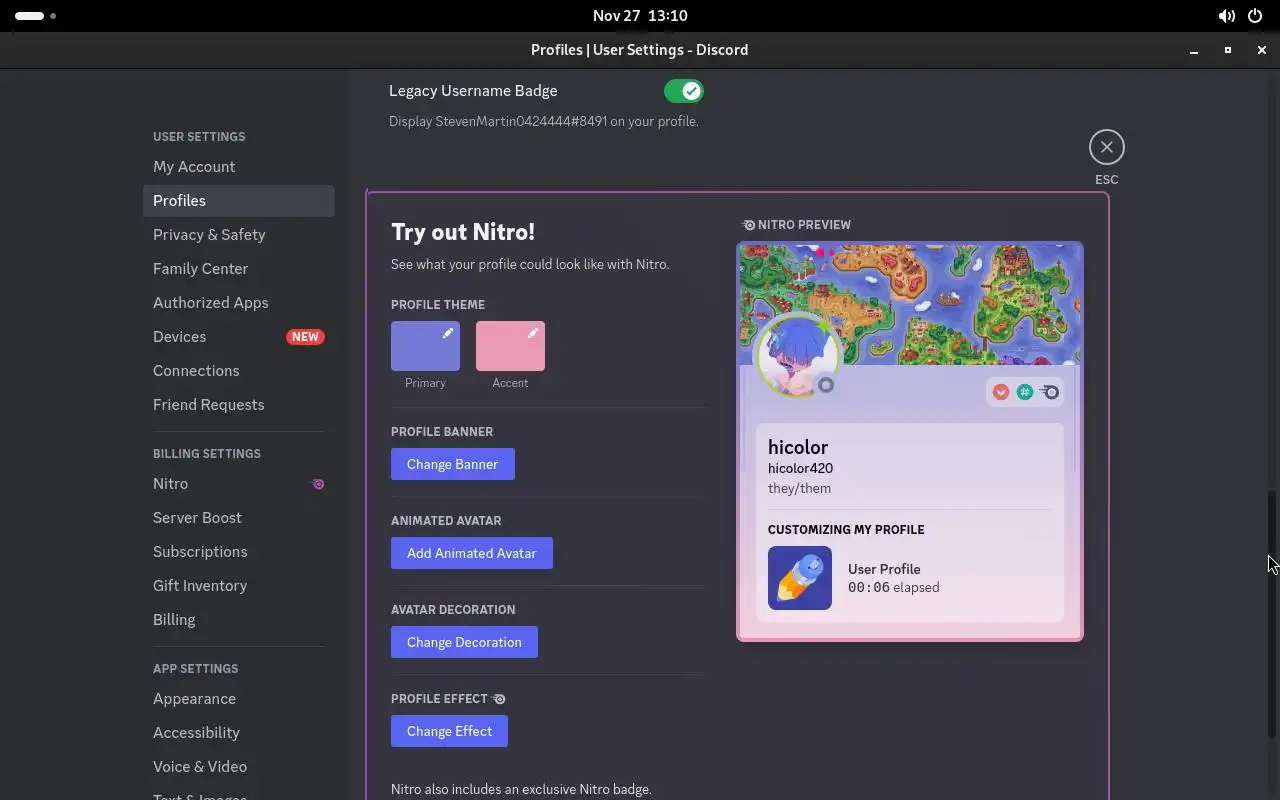
Task: Click the 00:06 elapsed timer text
Action: pos(893,588)
